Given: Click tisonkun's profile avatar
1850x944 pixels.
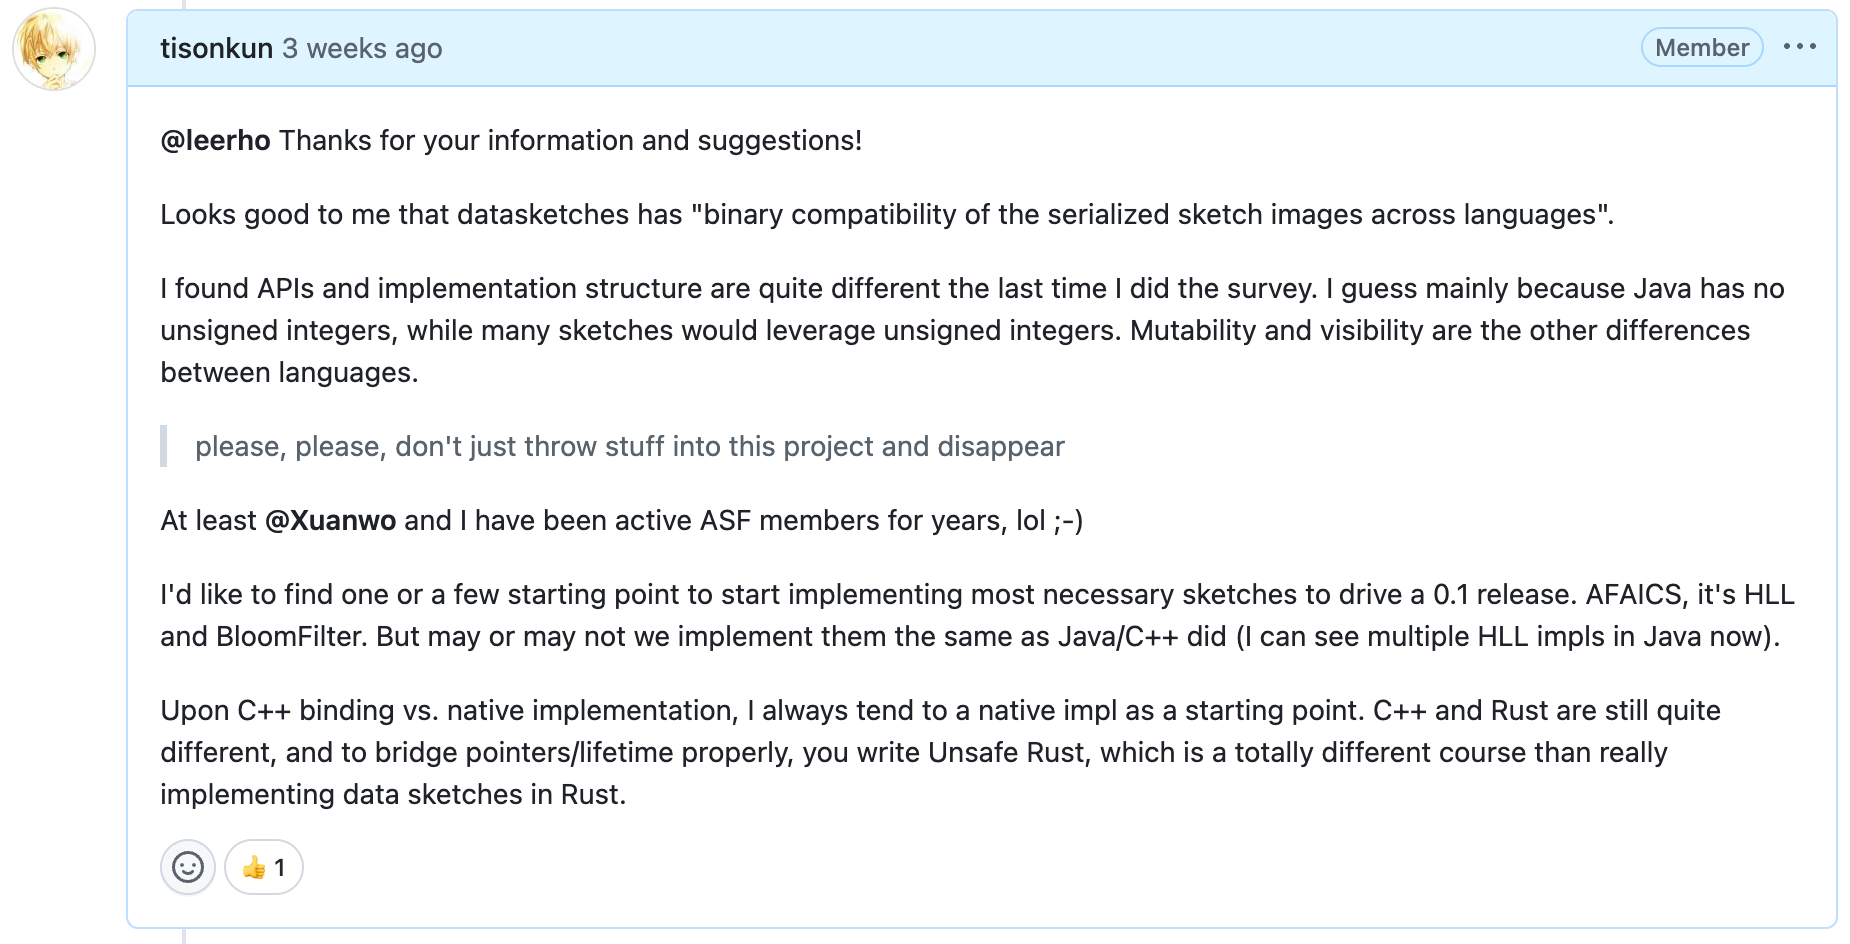Looking at the screenshot, I should (x=54, y=49).
